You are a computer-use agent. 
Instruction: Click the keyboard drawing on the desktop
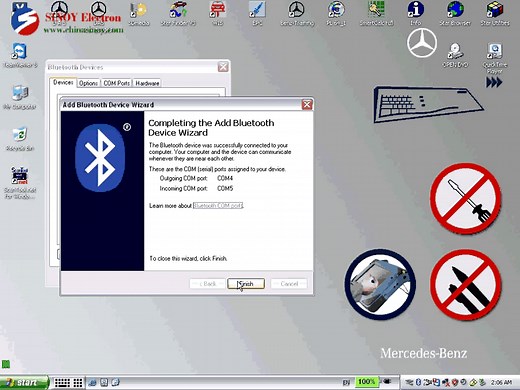[428, 104]
